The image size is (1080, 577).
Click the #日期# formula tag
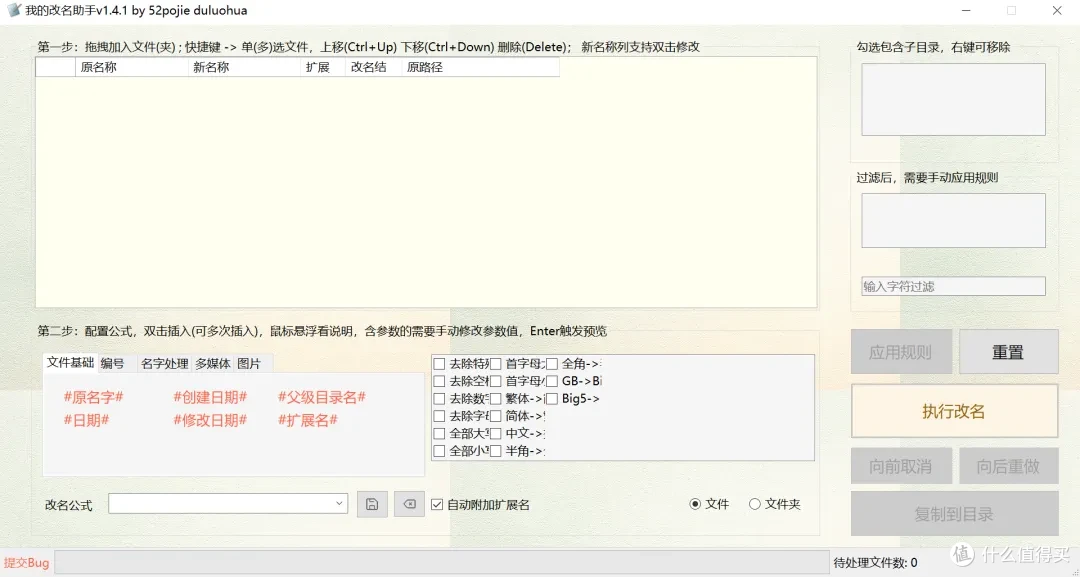coord(86,420)
